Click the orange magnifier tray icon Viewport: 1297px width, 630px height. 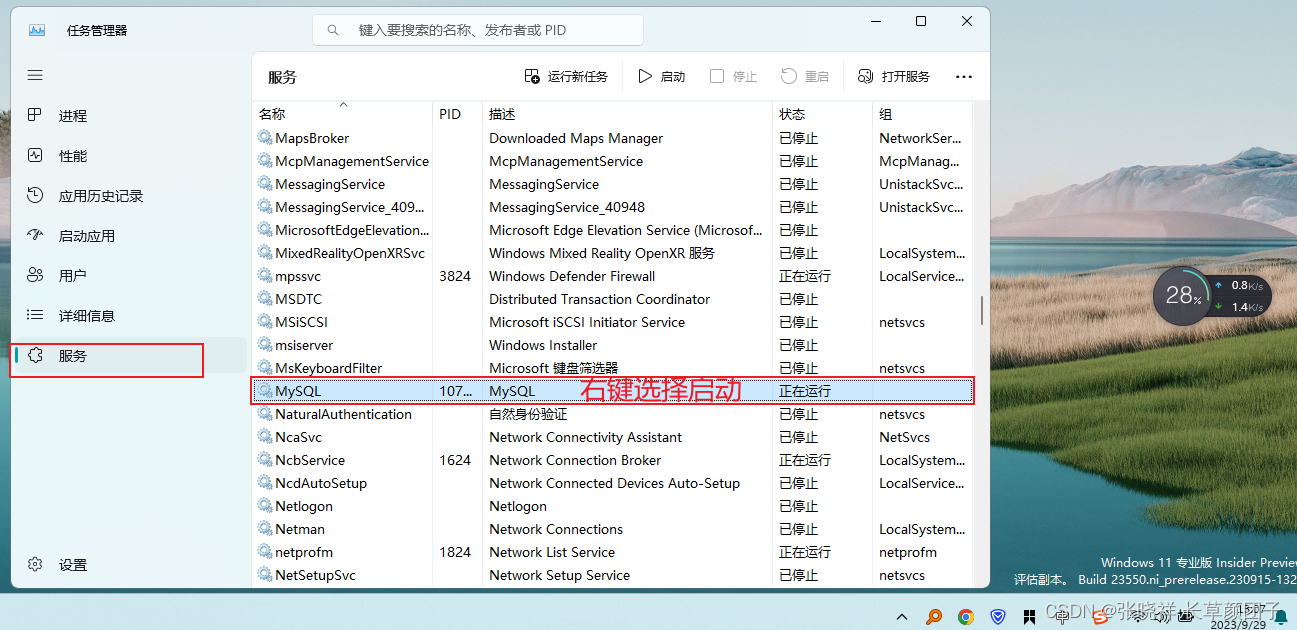[934, 617]
